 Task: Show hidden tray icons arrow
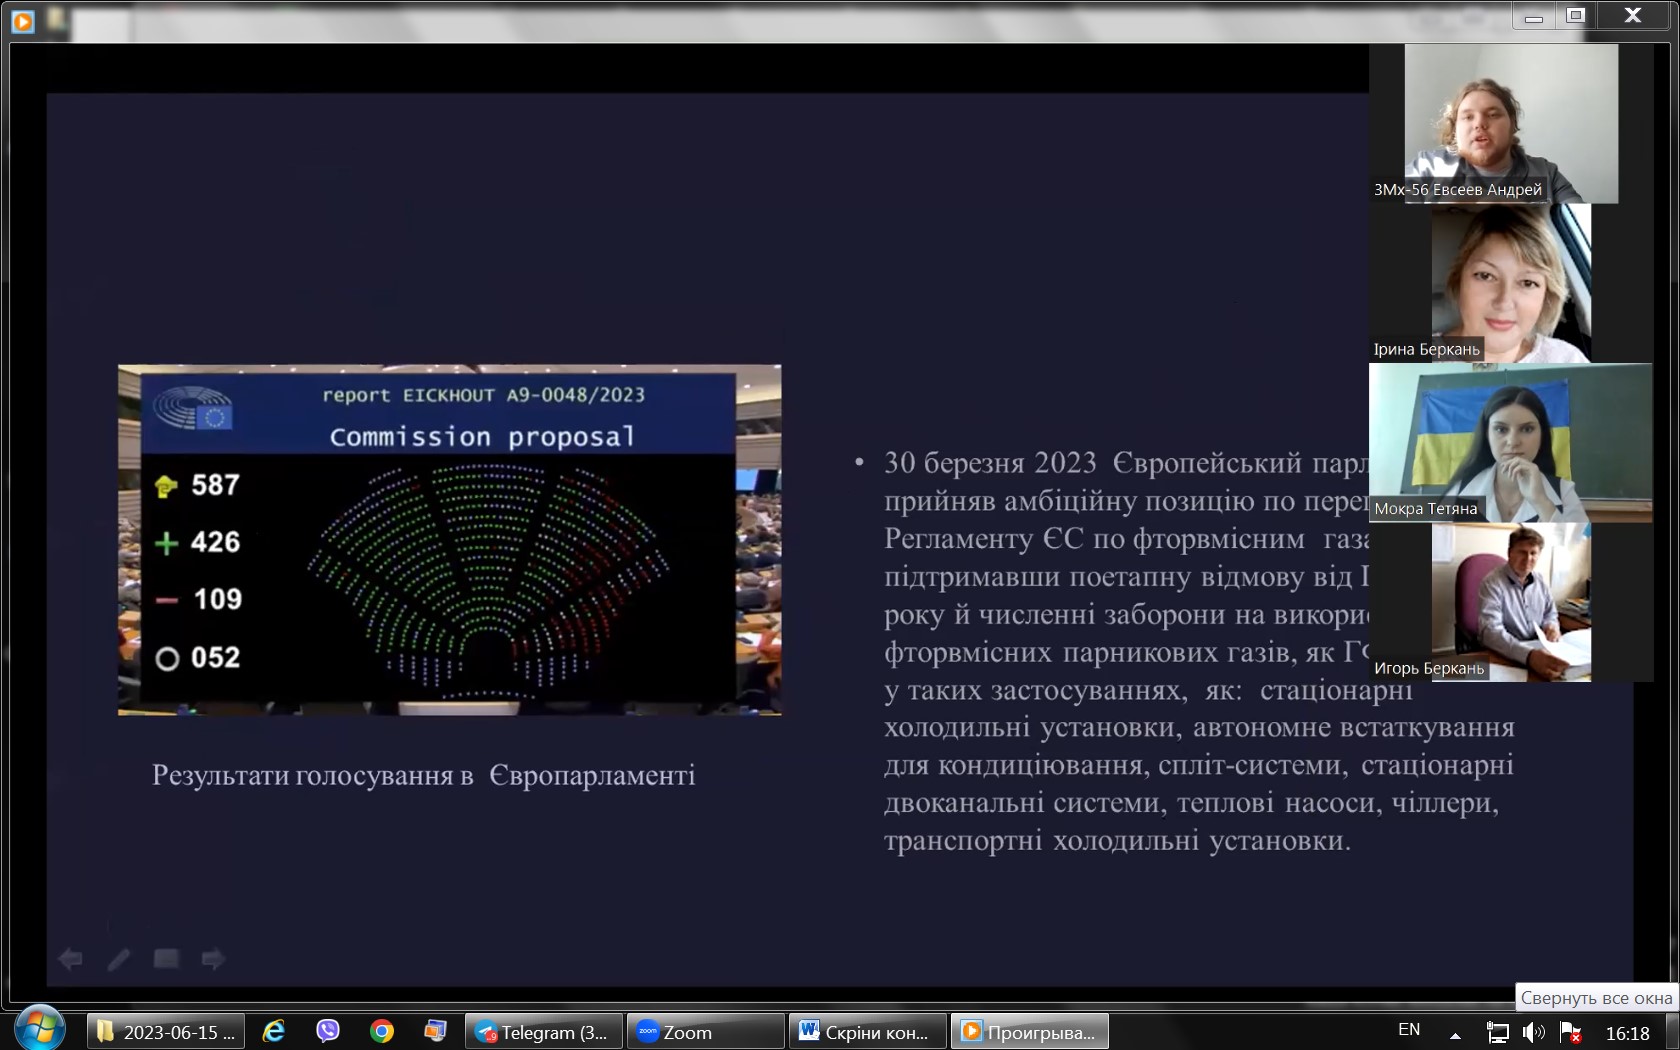click(1455, 1034)
